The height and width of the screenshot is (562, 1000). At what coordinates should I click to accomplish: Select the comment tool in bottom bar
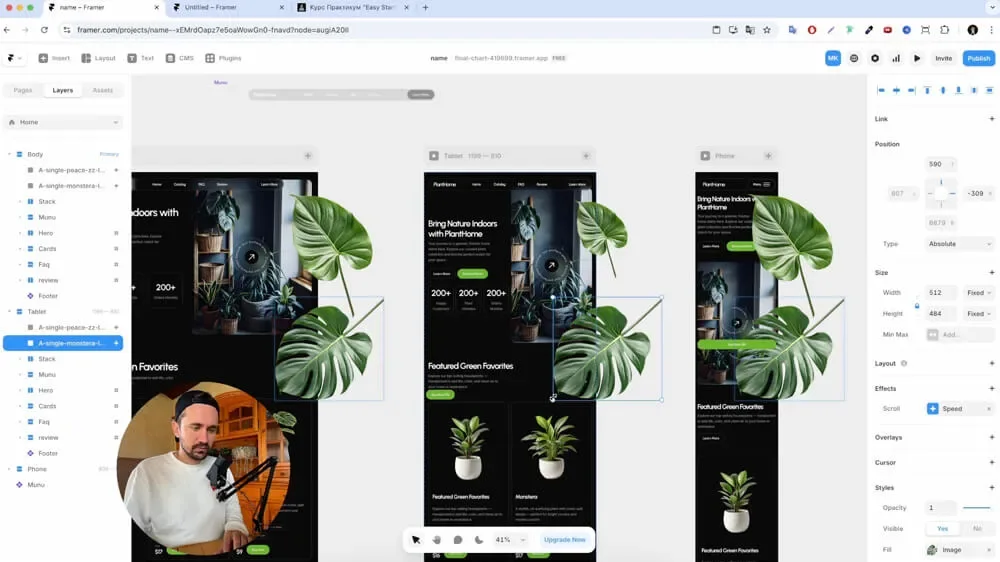(x=458, y=540)
